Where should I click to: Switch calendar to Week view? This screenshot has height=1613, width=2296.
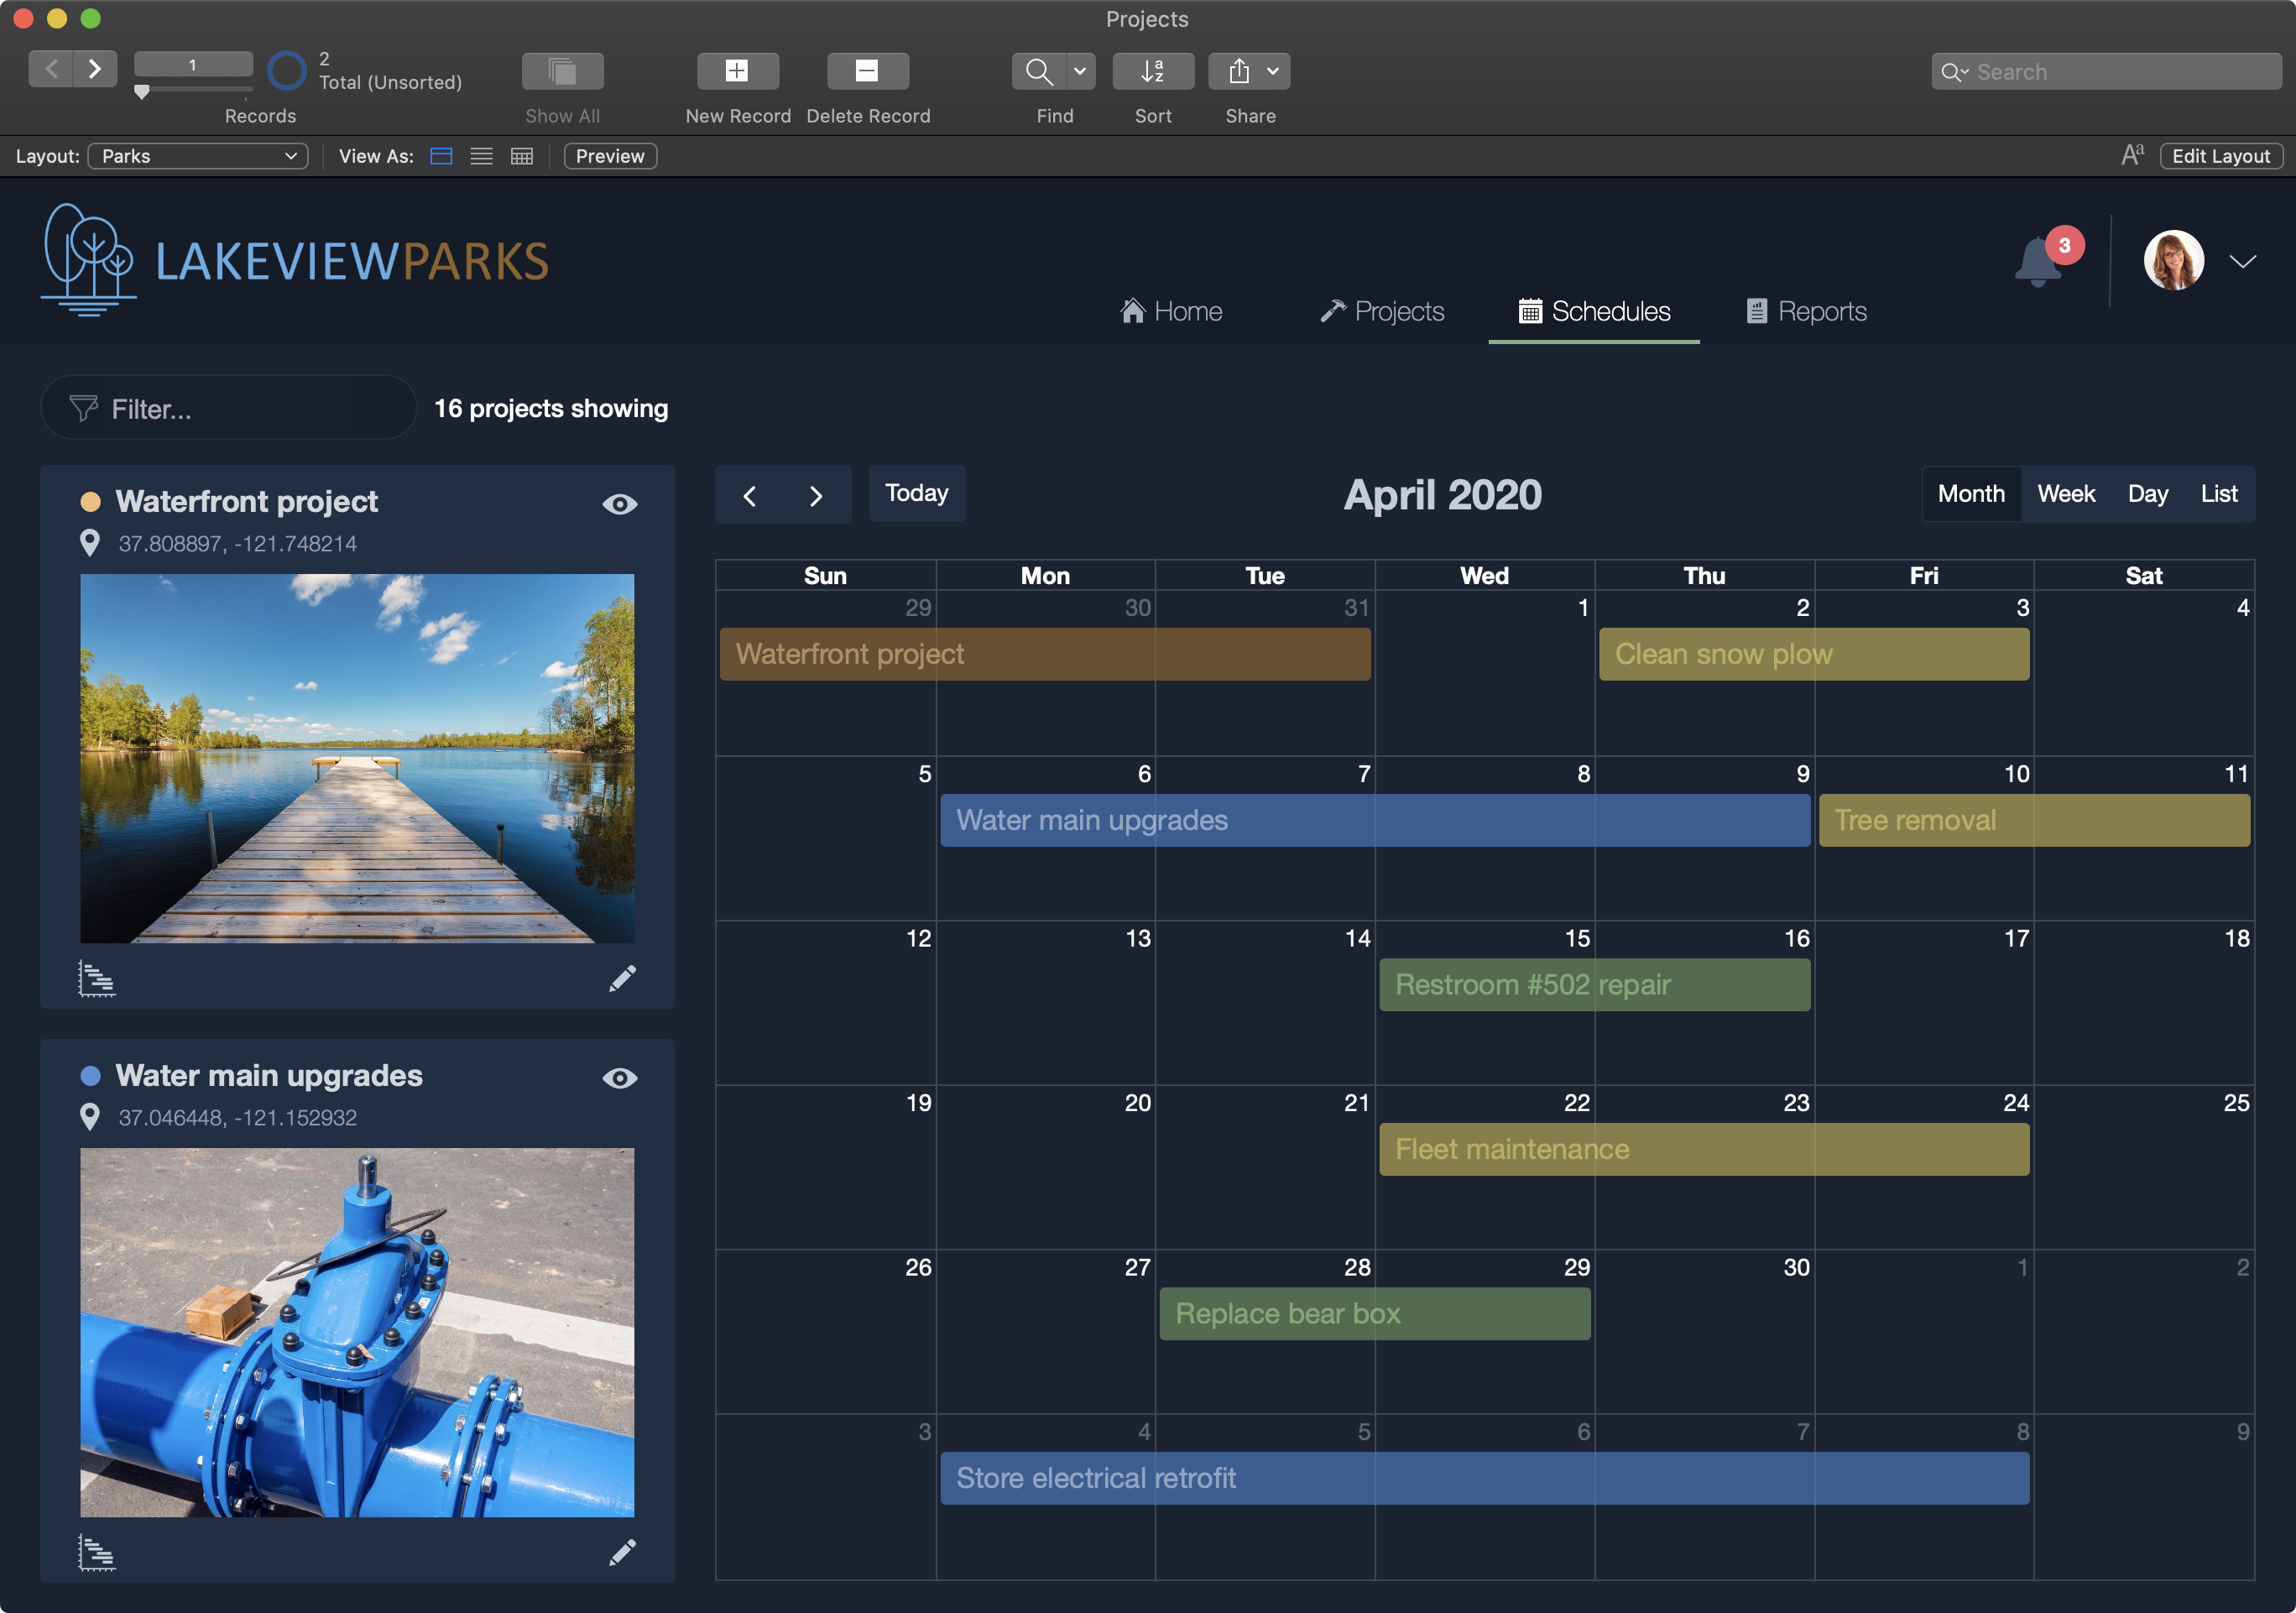[x=2065, y=493]
